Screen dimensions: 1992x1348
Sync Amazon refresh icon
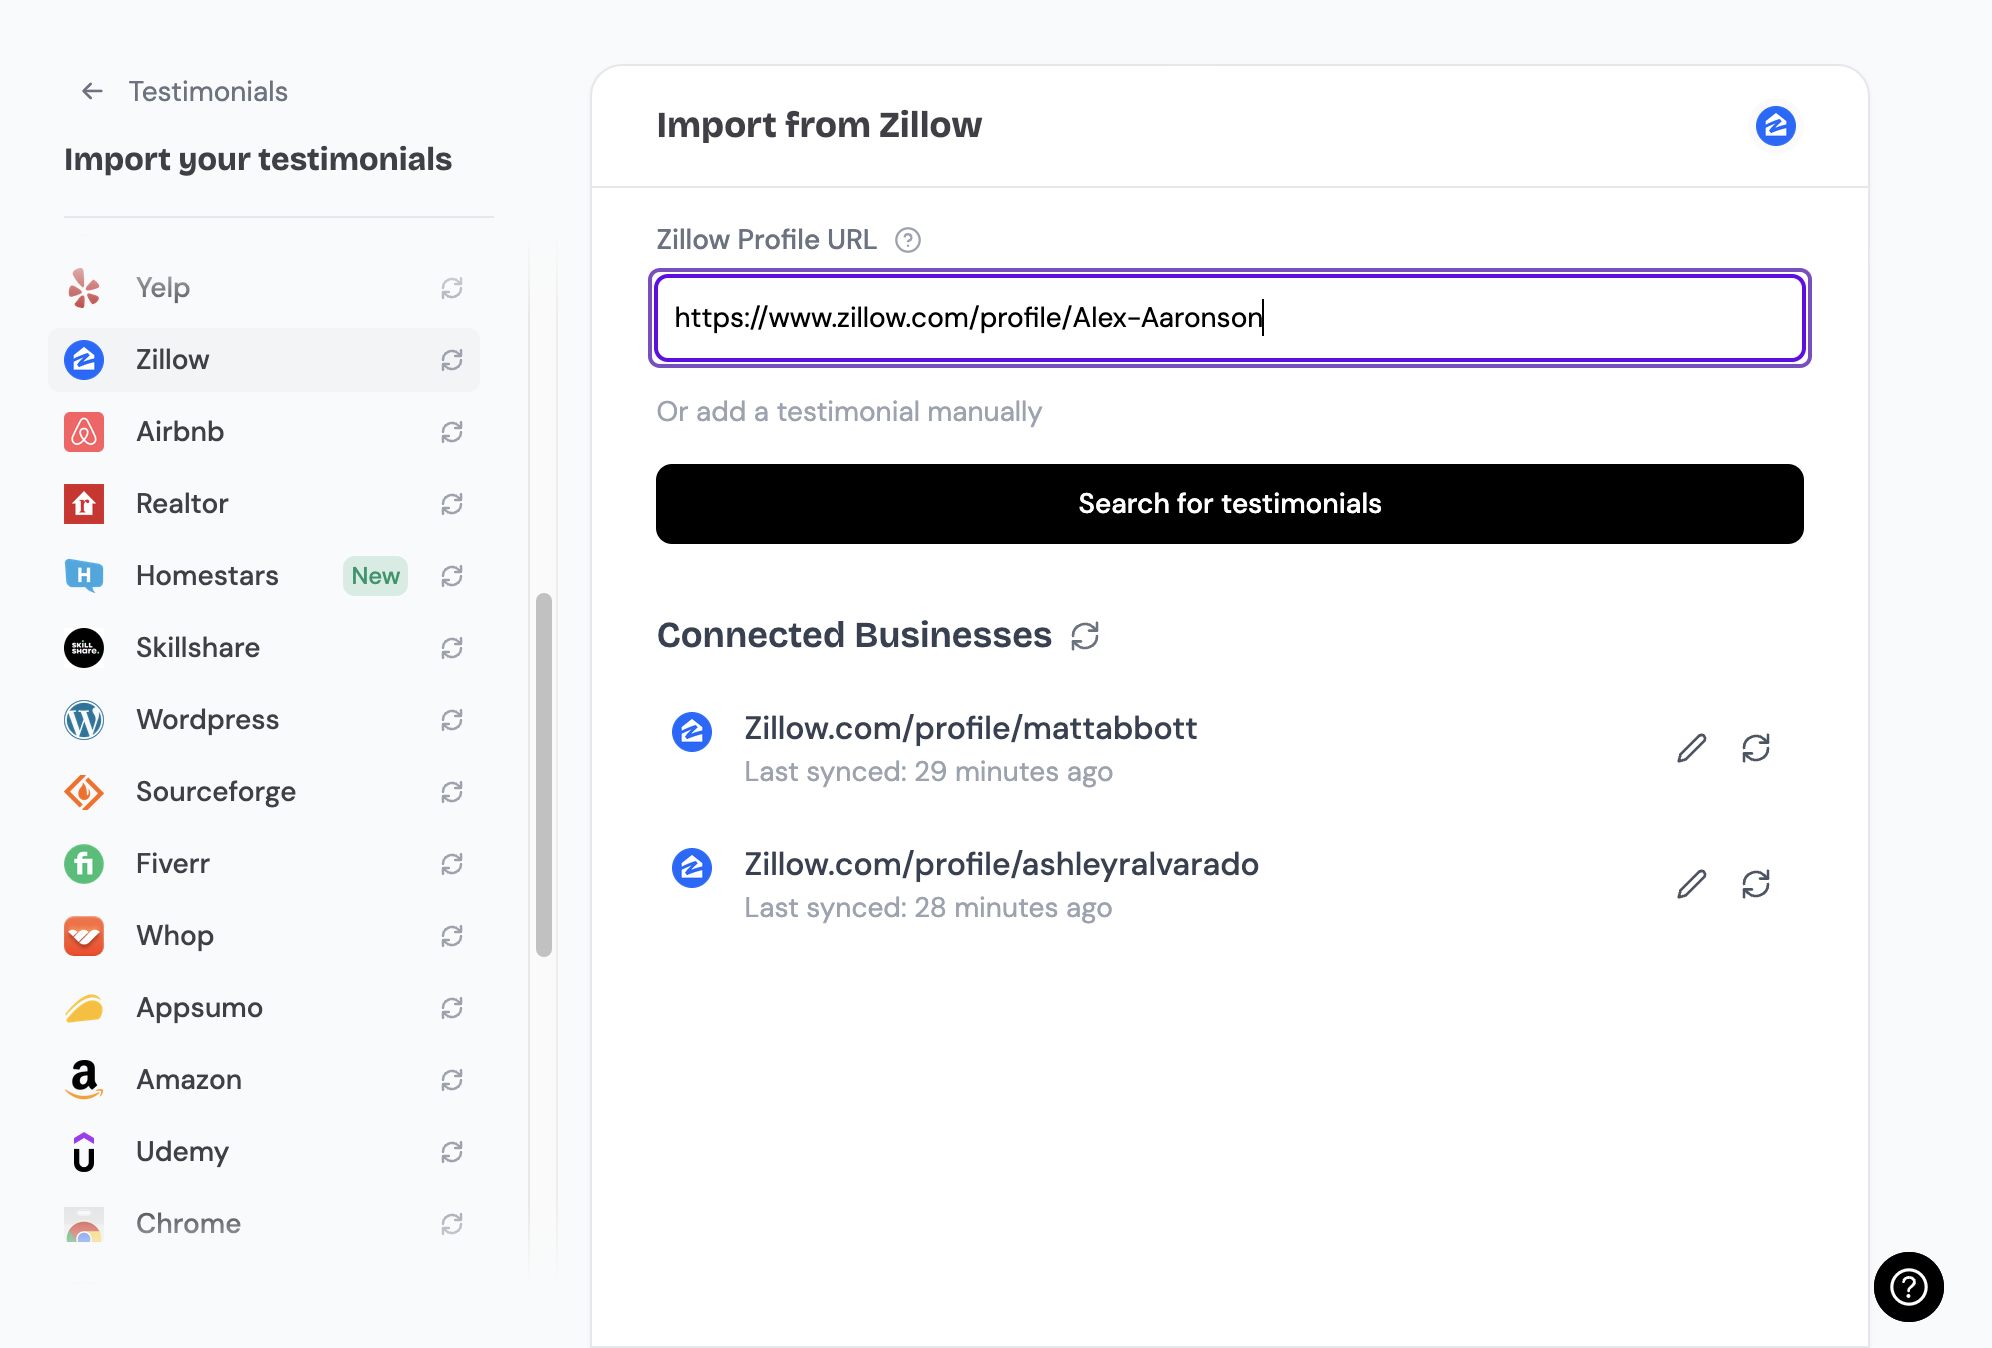[452, 1080]
